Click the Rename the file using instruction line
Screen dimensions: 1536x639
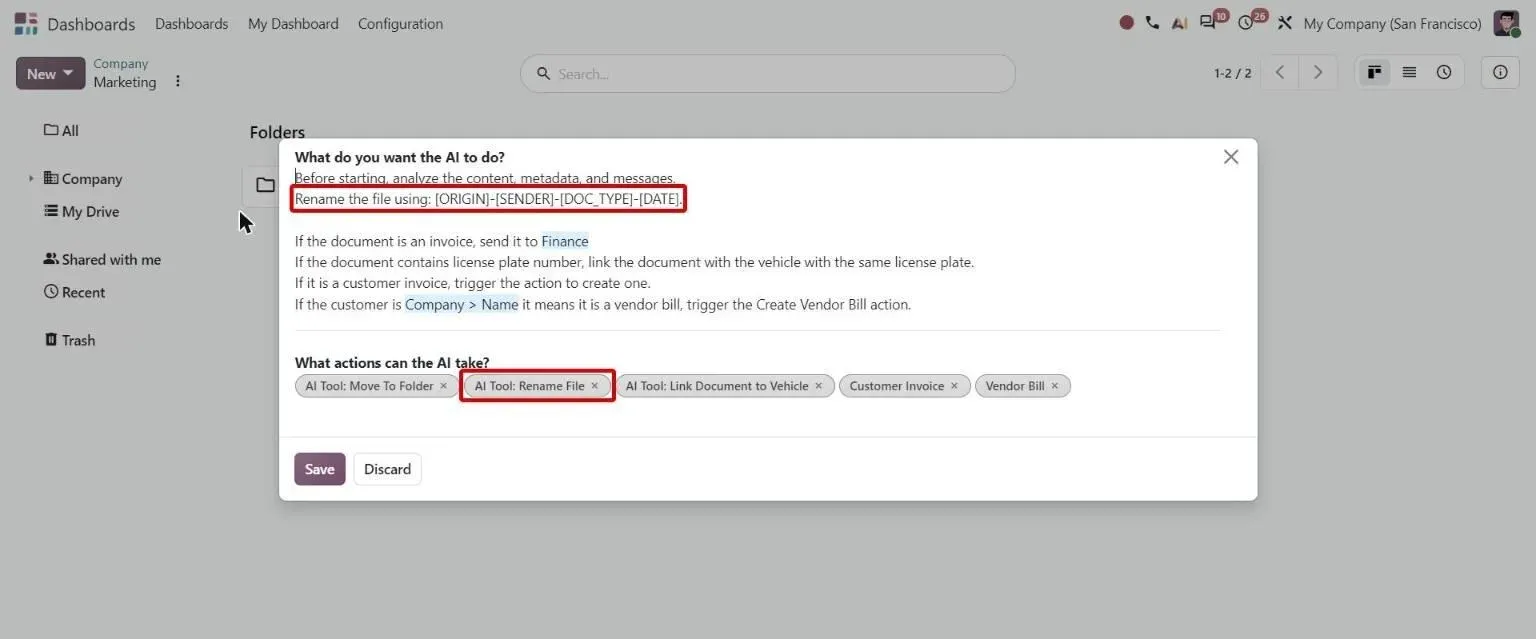(489, 199)
